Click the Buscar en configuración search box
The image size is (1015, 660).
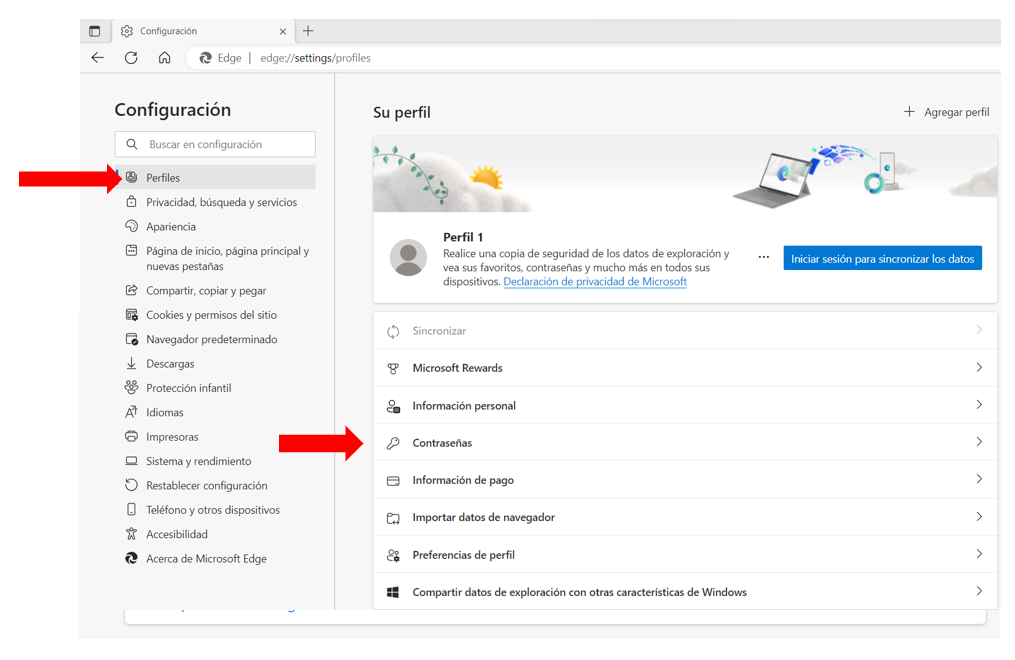click(x=215, y=144)
